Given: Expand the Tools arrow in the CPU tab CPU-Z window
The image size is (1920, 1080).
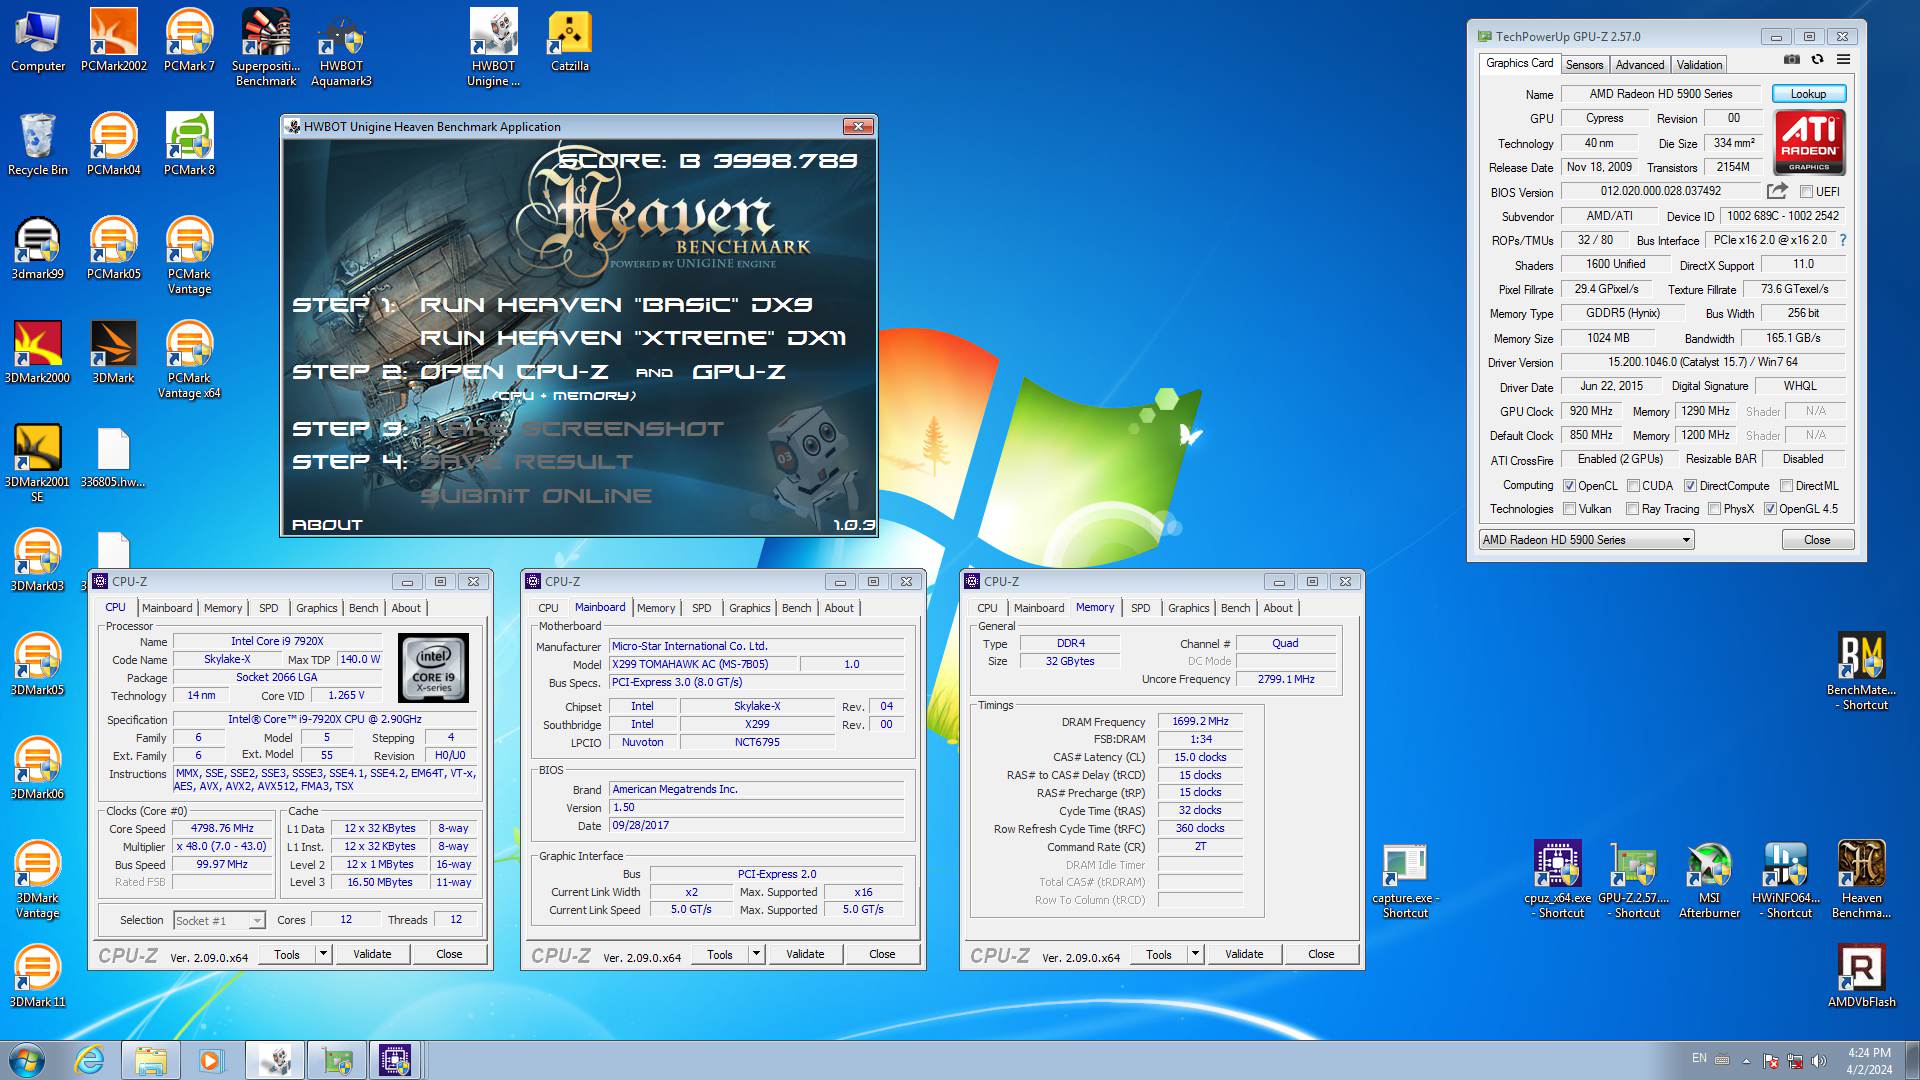Looking at the screenshot, I should [323, 954].
